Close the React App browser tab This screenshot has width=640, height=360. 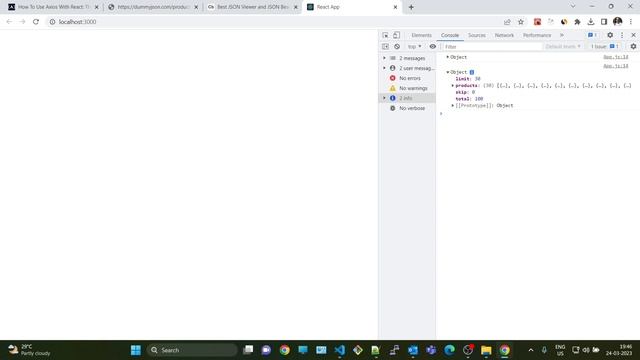[x=395, y=7]
